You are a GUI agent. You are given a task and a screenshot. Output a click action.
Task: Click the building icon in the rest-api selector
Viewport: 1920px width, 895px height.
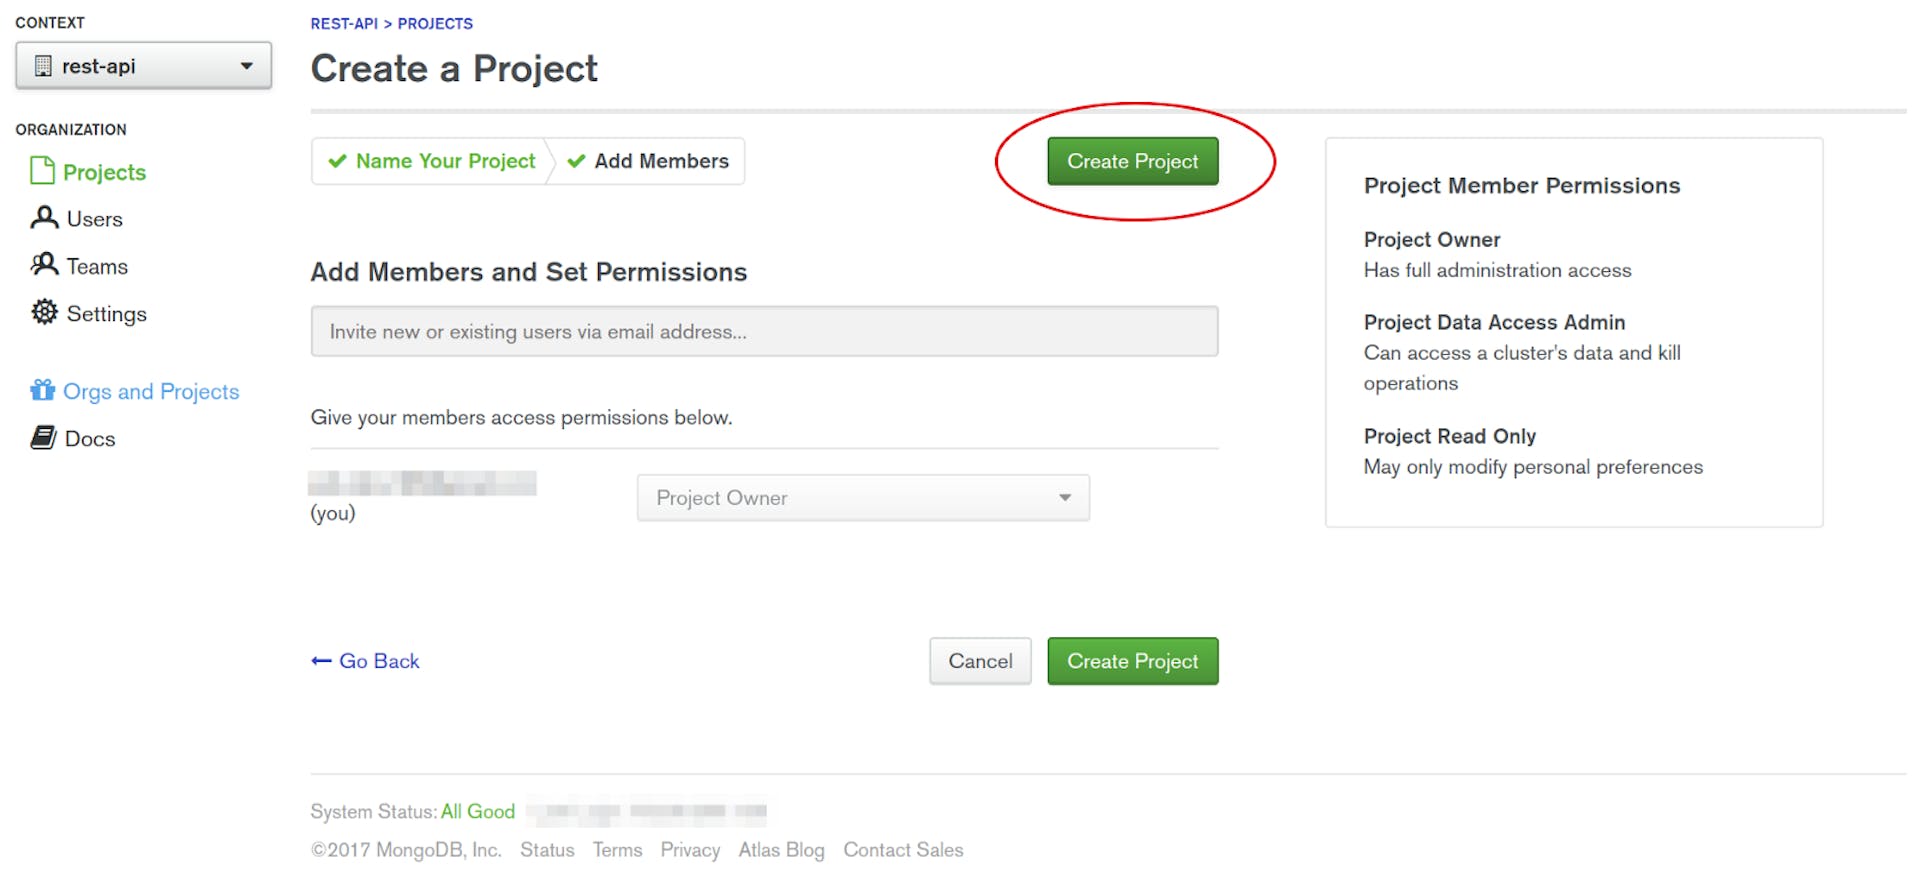point(42,66)
